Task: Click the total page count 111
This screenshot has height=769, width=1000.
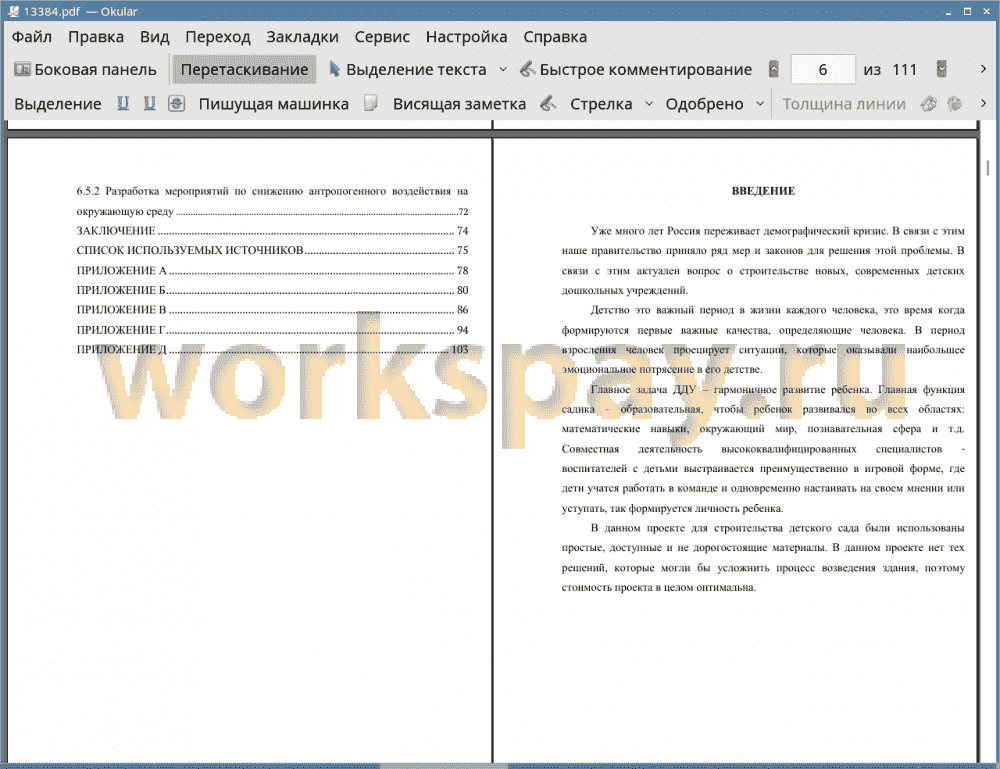Action: [x=904, y=70]
